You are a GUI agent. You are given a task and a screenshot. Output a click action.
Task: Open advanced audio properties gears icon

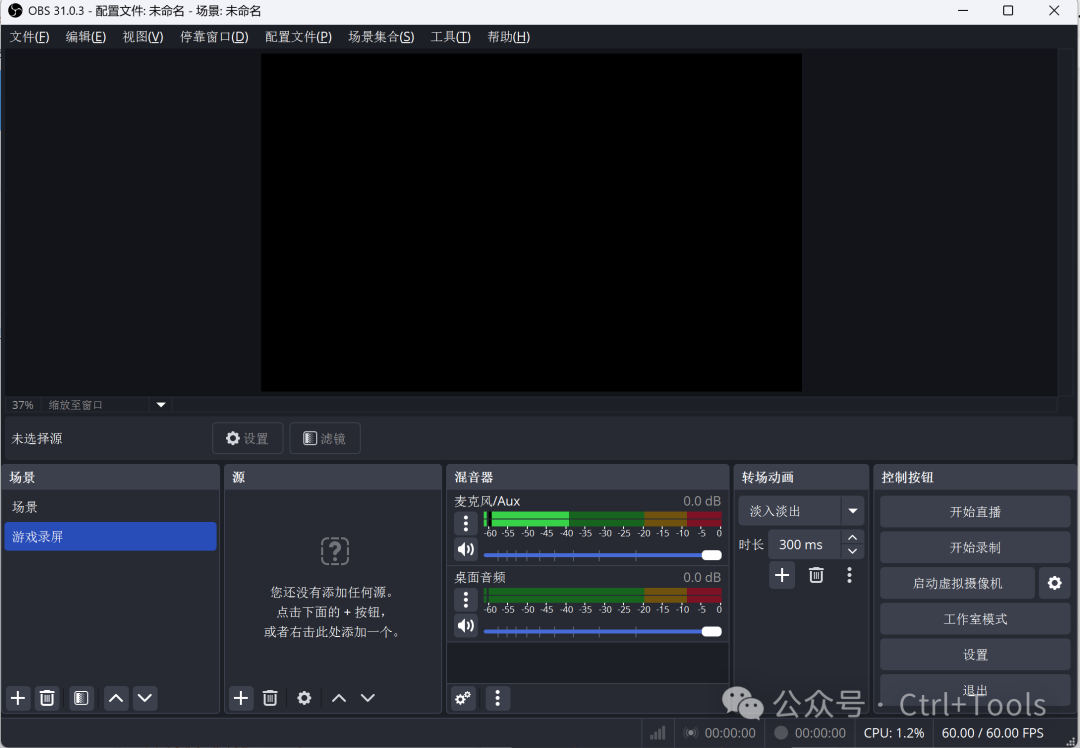pyautogui.click(x=463, y=698)
